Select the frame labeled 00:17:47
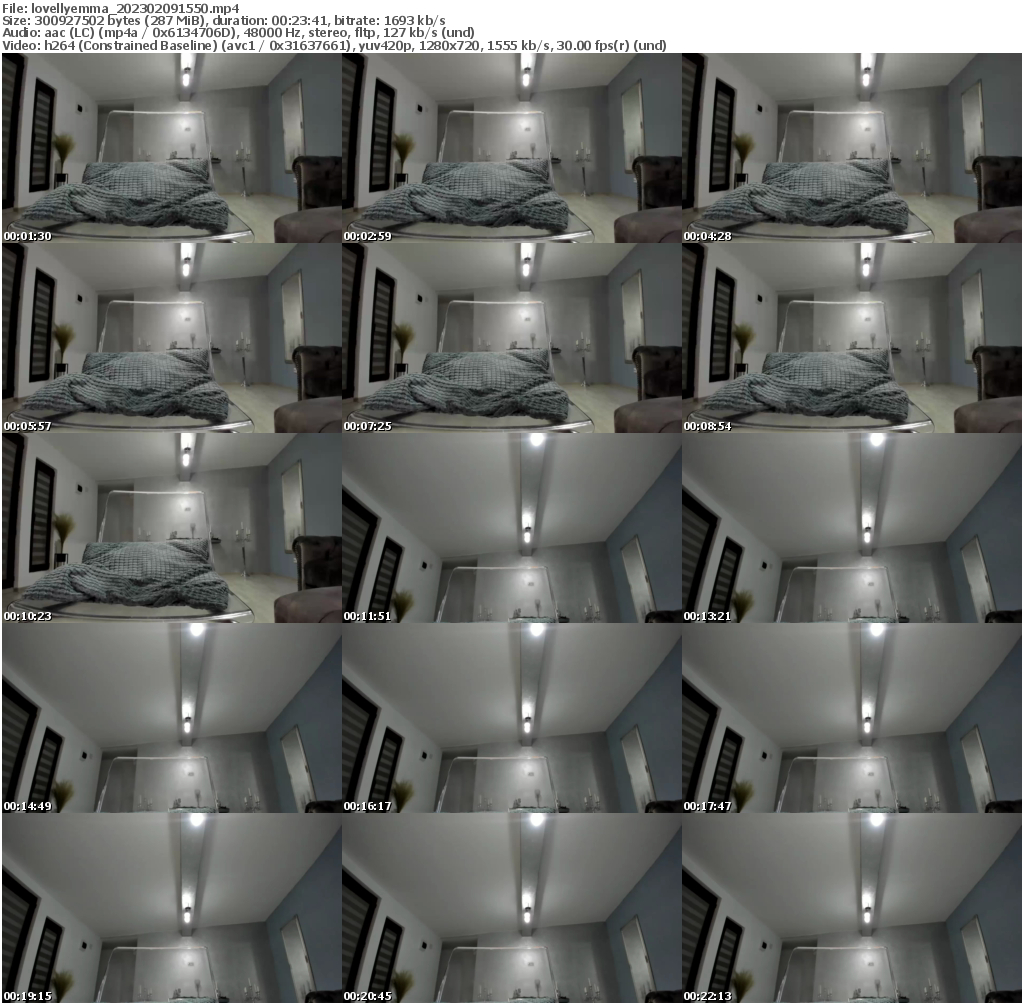 [851, 718]
